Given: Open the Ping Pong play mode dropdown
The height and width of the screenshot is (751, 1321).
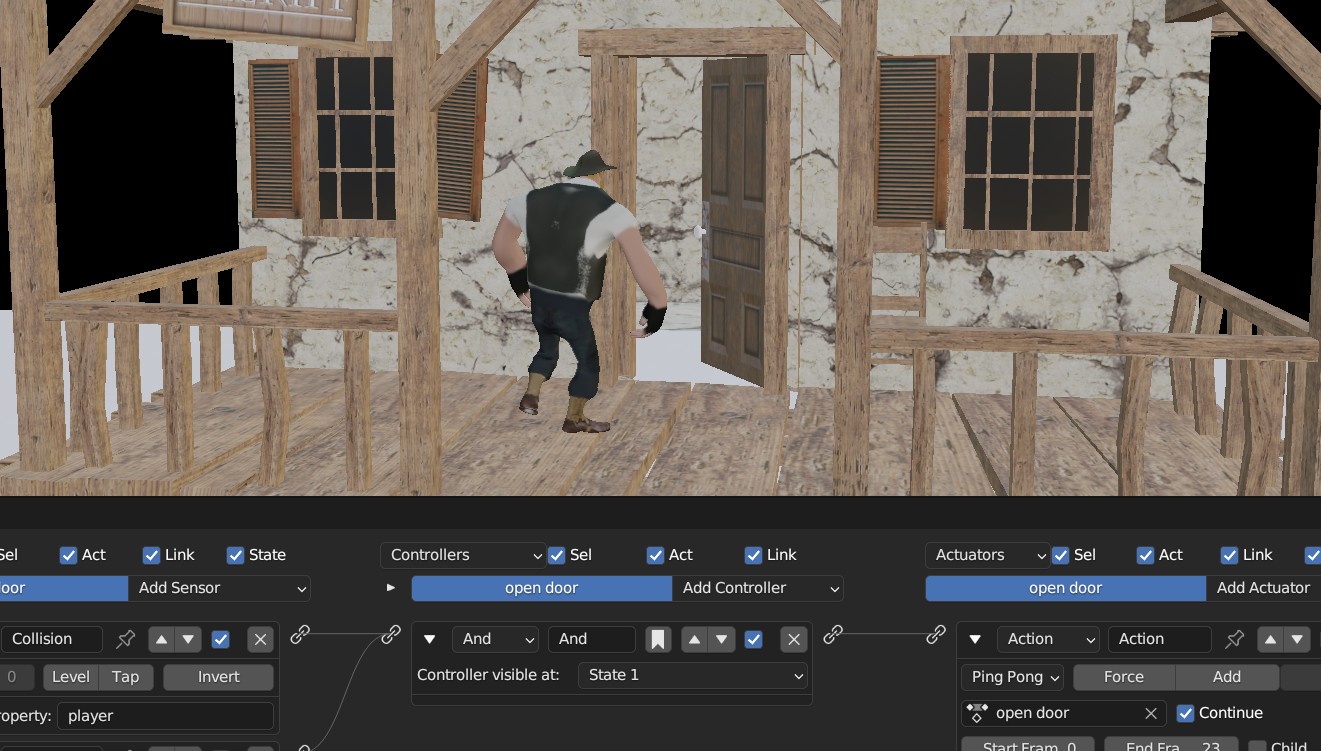Looking at the screenshot, I should [x=1012, y=677].
